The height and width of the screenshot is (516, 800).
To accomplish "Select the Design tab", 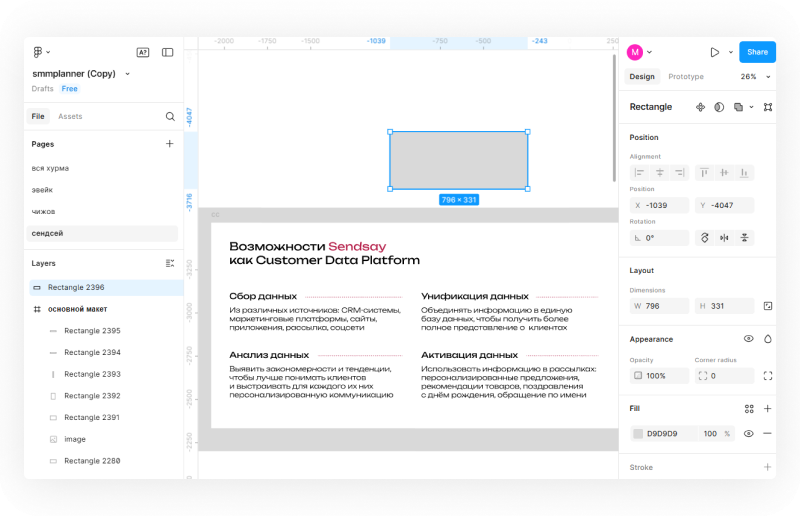I will 642,77.
